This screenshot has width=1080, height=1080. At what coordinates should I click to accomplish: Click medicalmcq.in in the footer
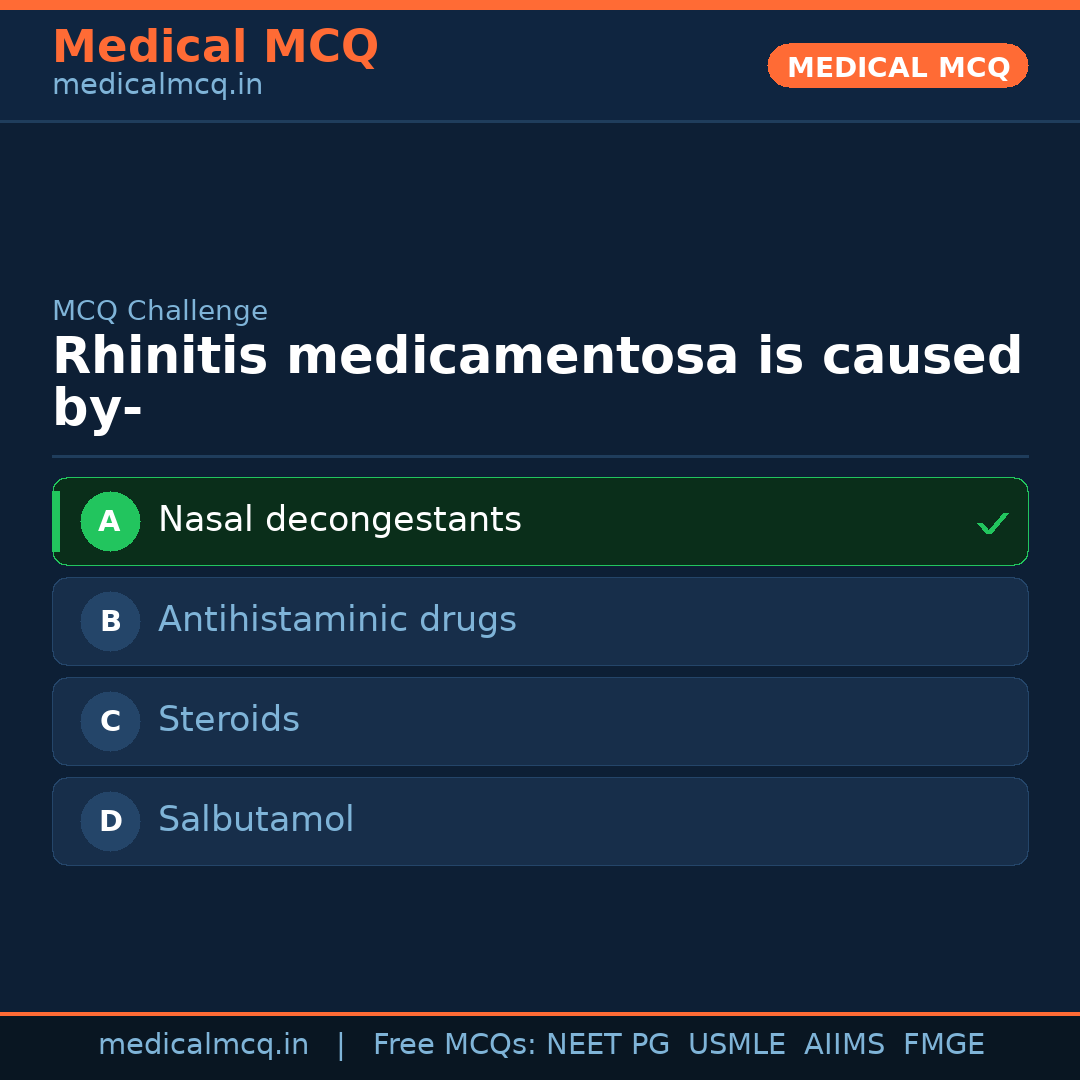[x=203, y=1045]
